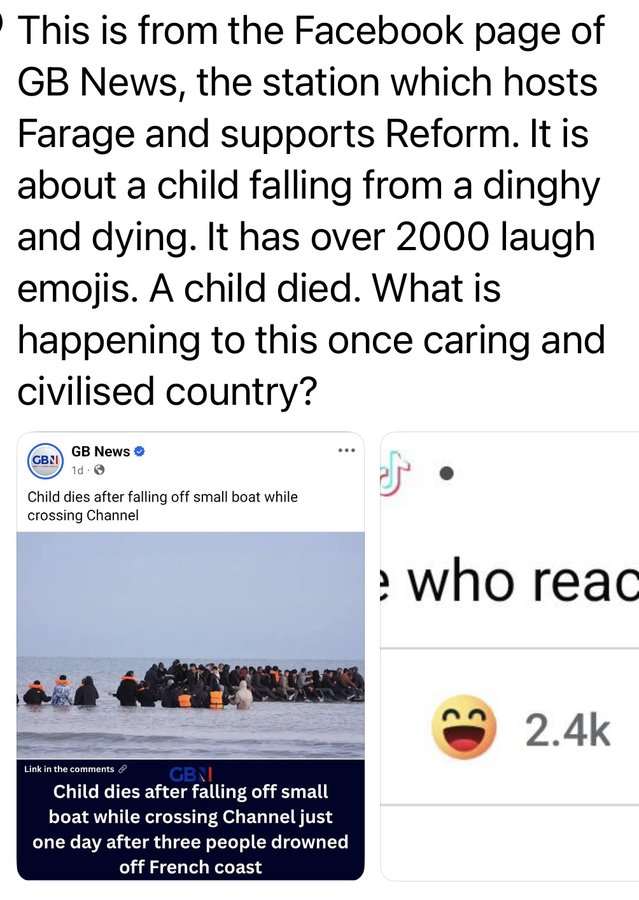This screenshot has height=900, width=639.
Task: Click the '1d' post timestamp
Action: tap(77, 471)
